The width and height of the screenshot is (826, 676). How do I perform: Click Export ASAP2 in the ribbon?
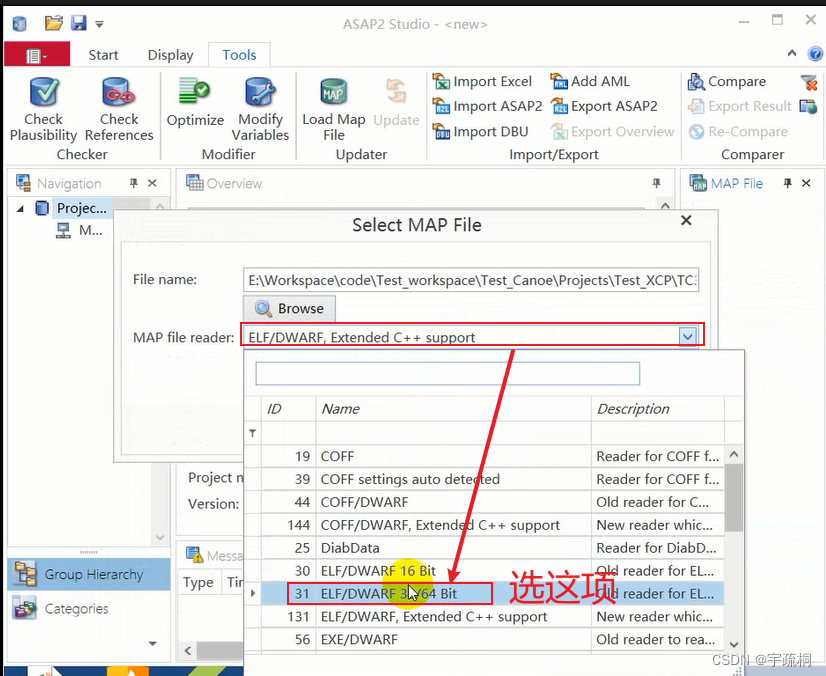(604, 106)
